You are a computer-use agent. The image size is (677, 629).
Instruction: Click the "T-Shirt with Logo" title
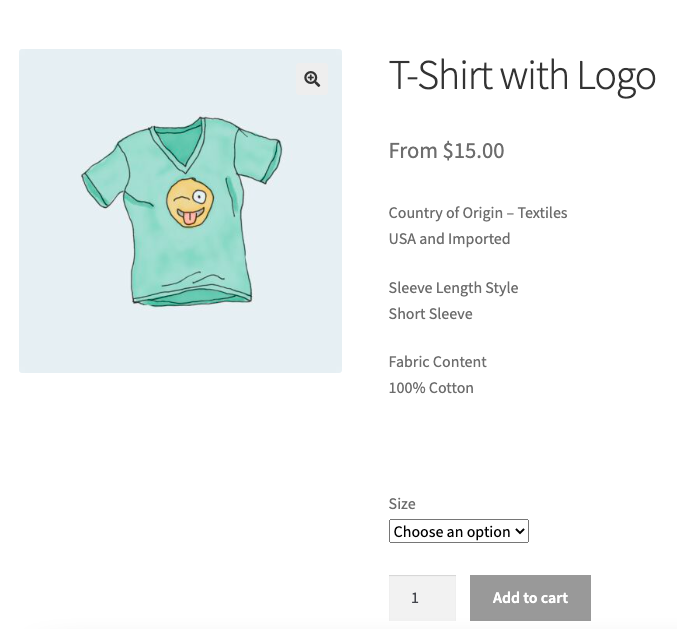[521, 77]
